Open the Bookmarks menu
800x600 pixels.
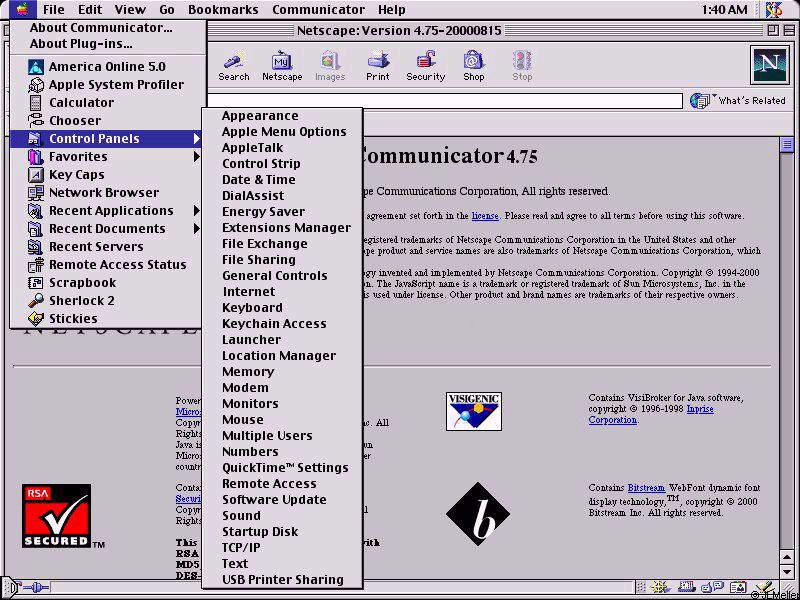click(223, 10)
